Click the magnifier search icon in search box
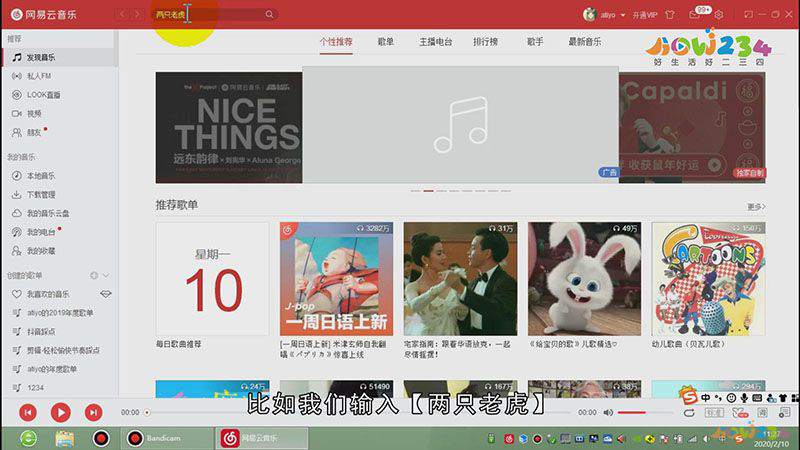 (269, 15)
